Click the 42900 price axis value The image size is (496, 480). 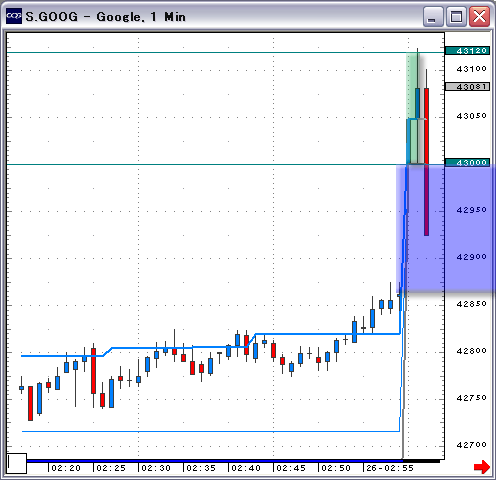coord(471,257)
